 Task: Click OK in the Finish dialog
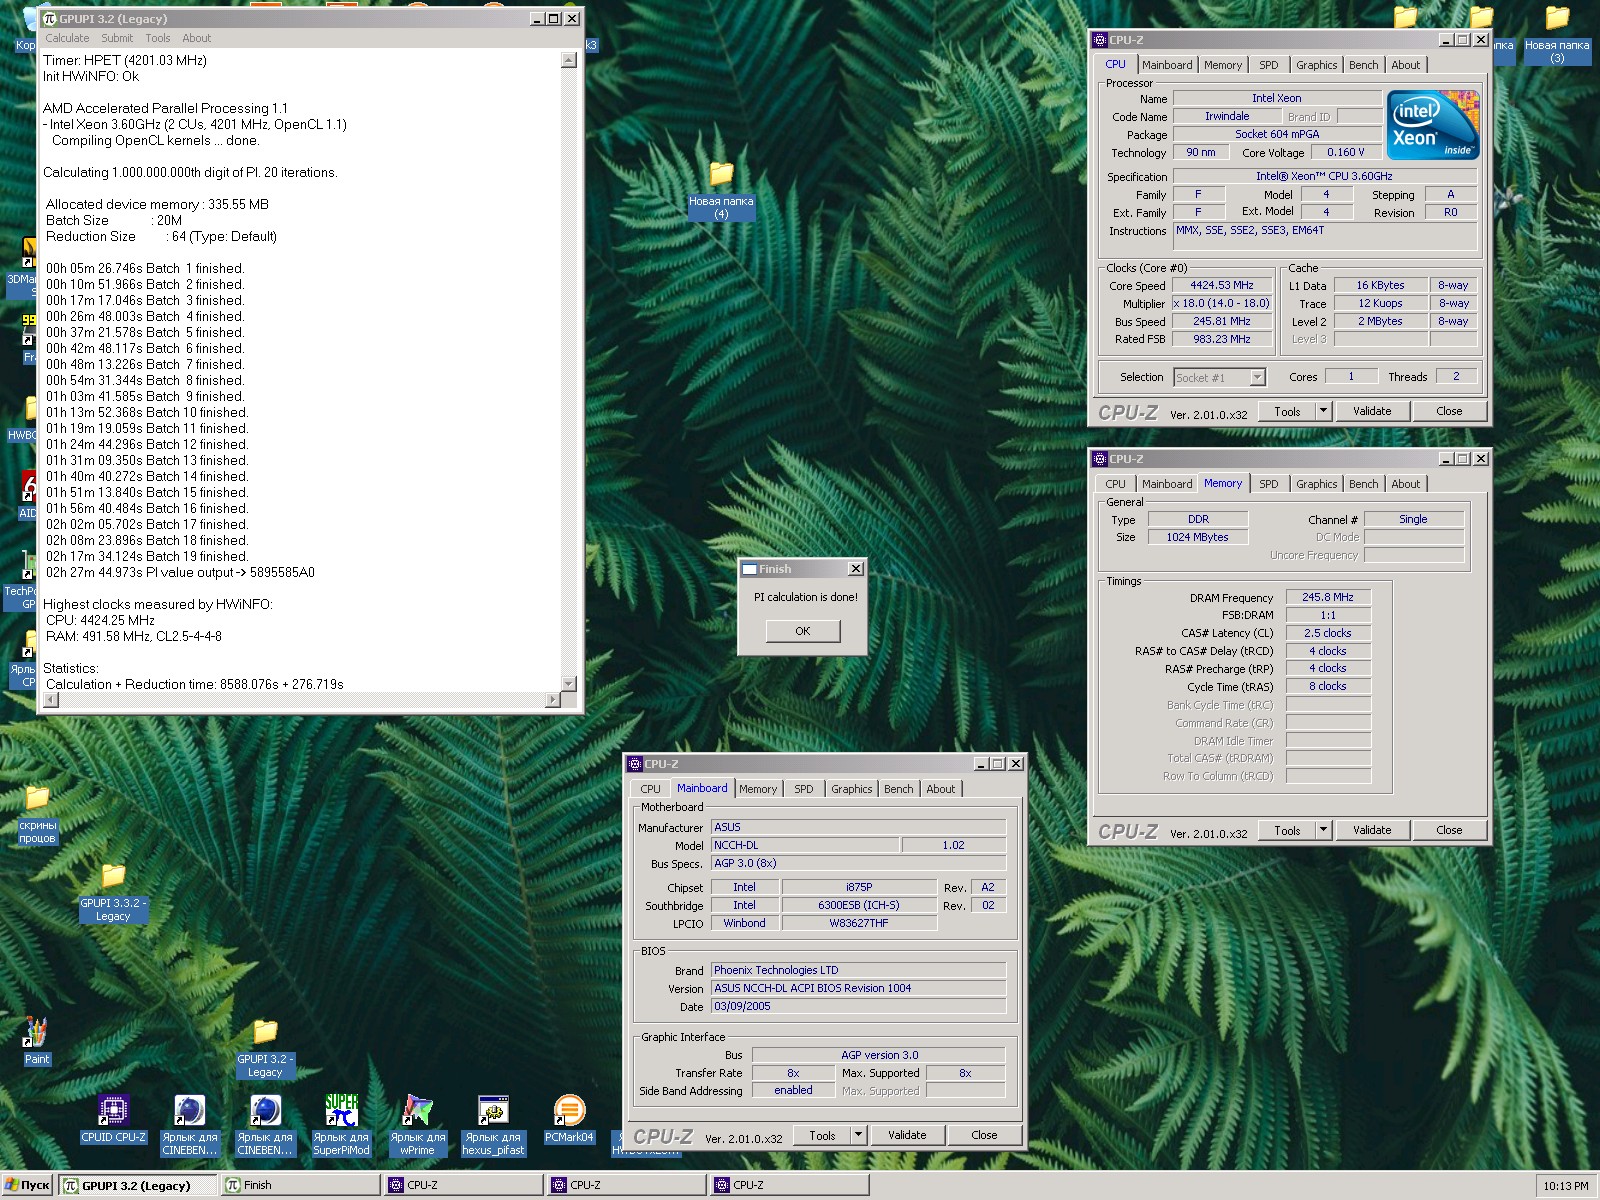[x=803, y=631]
